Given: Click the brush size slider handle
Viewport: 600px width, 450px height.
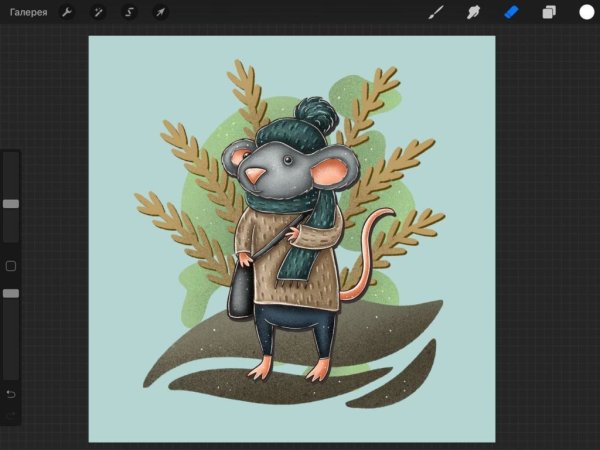Looking at the screenshot, I should (x=11, y=203).
